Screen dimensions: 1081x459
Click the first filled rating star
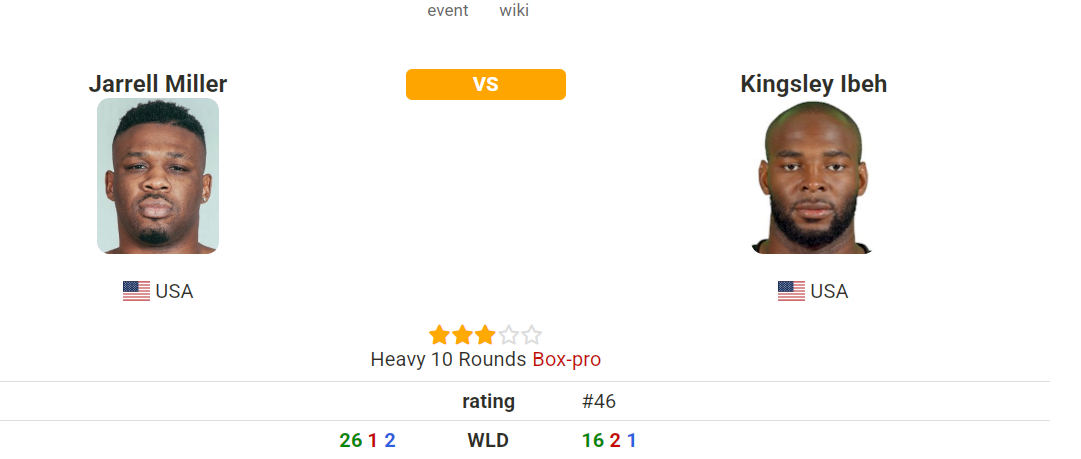[439, 335]
